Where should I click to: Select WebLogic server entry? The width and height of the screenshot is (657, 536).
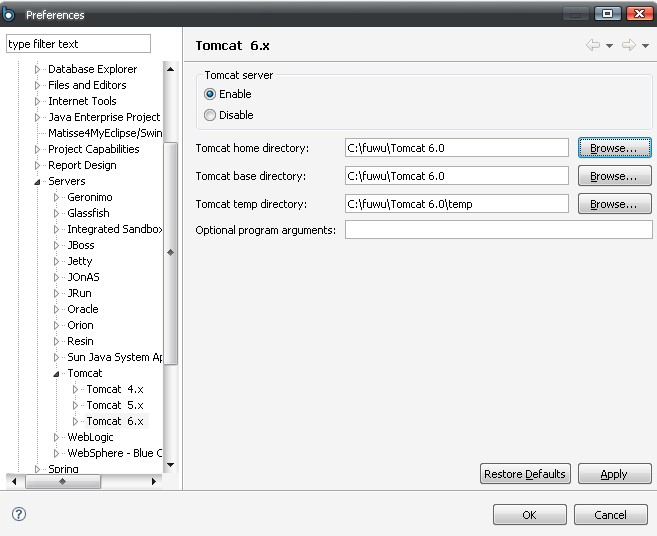click(x=91, y=437)
